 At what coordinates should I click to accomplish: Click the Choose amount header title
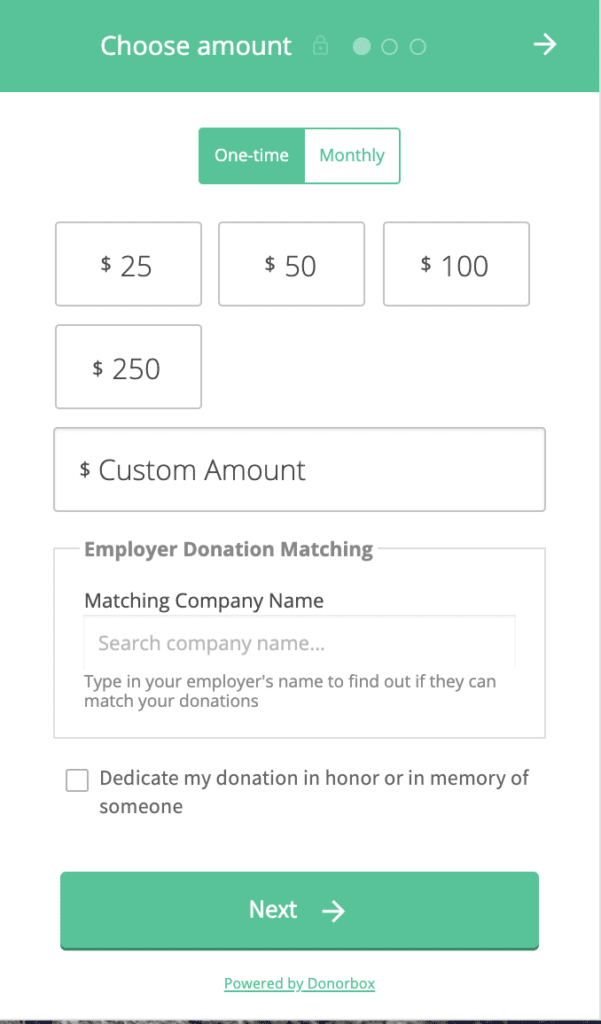(x=196, y=46)
